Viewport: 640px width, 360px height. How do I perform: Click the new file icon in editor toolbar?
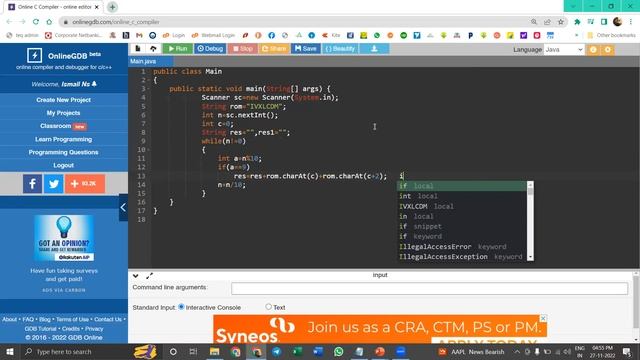point(138,49)
